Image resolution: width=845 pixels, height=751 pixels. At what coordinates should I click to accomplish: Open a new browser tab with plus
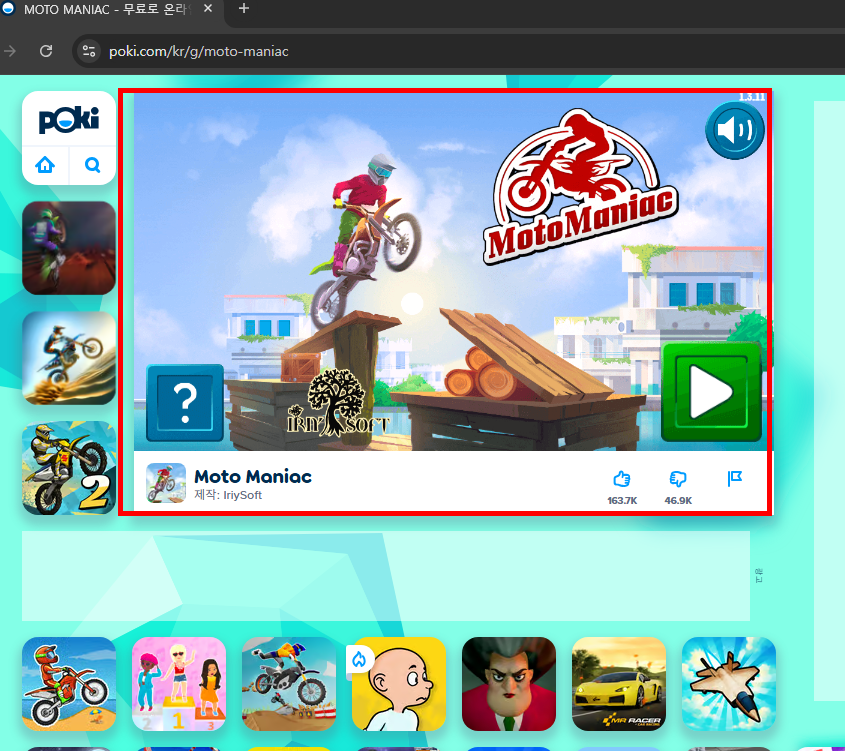pyautogui.click(x=244, y=9)
